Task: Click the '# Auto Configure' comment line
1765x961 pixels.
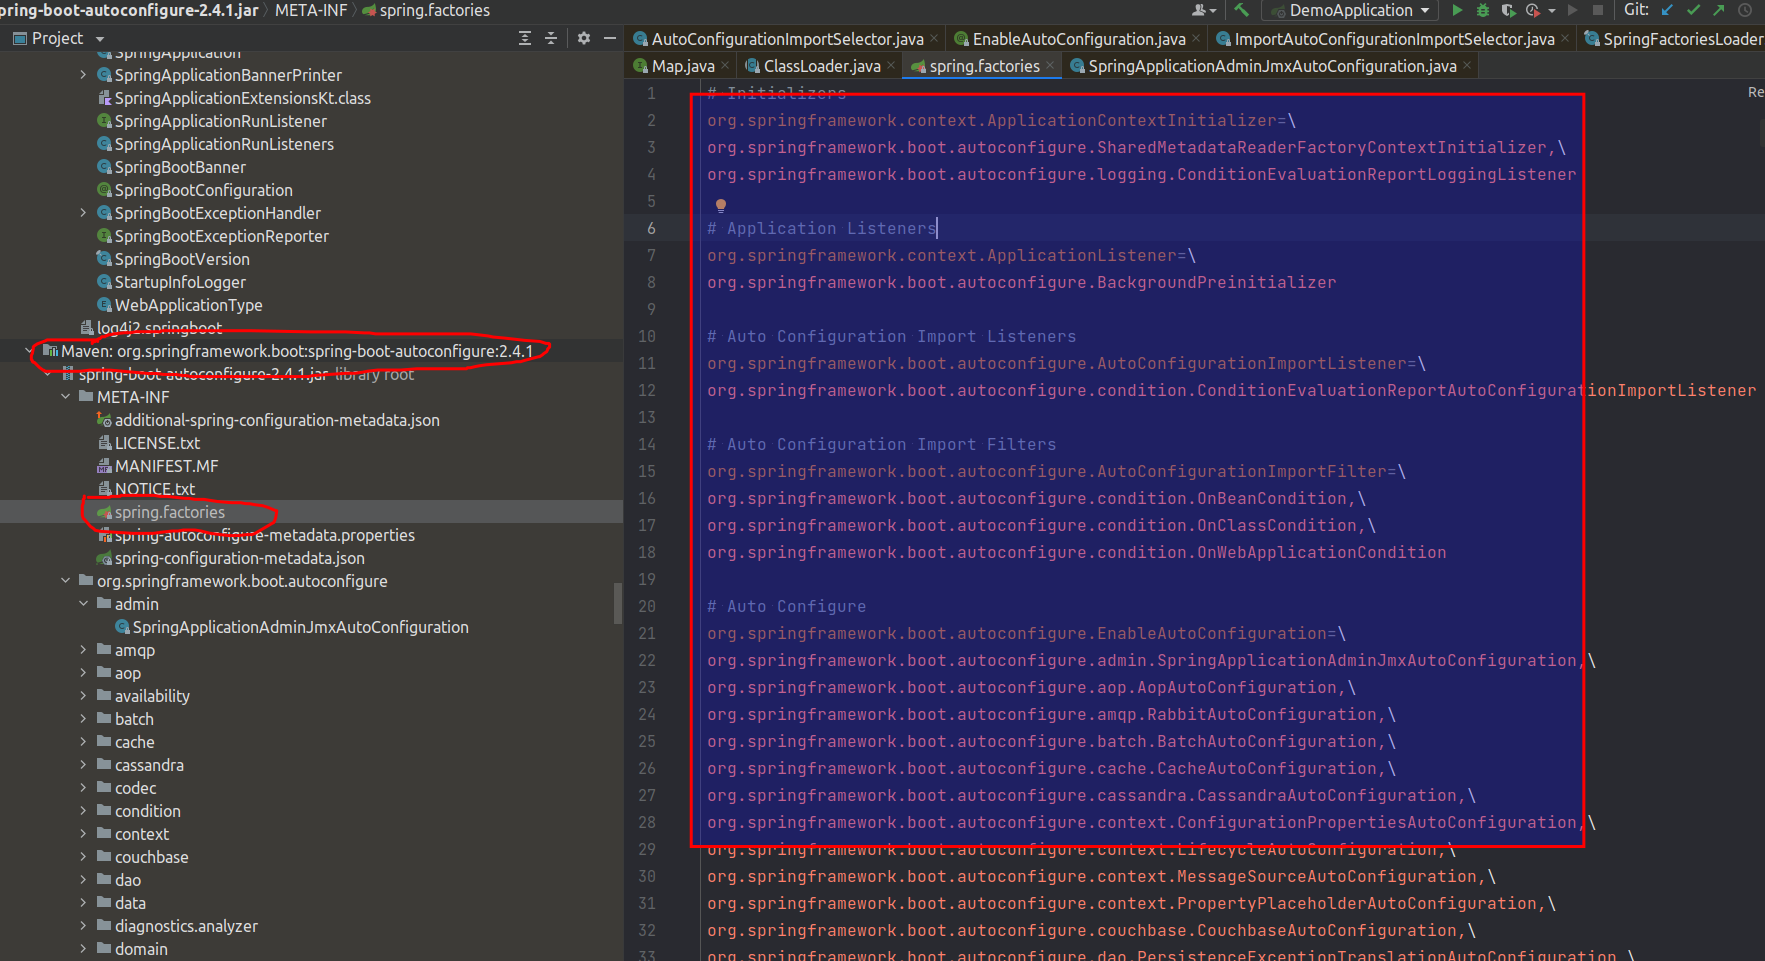Action: point(786,606)
